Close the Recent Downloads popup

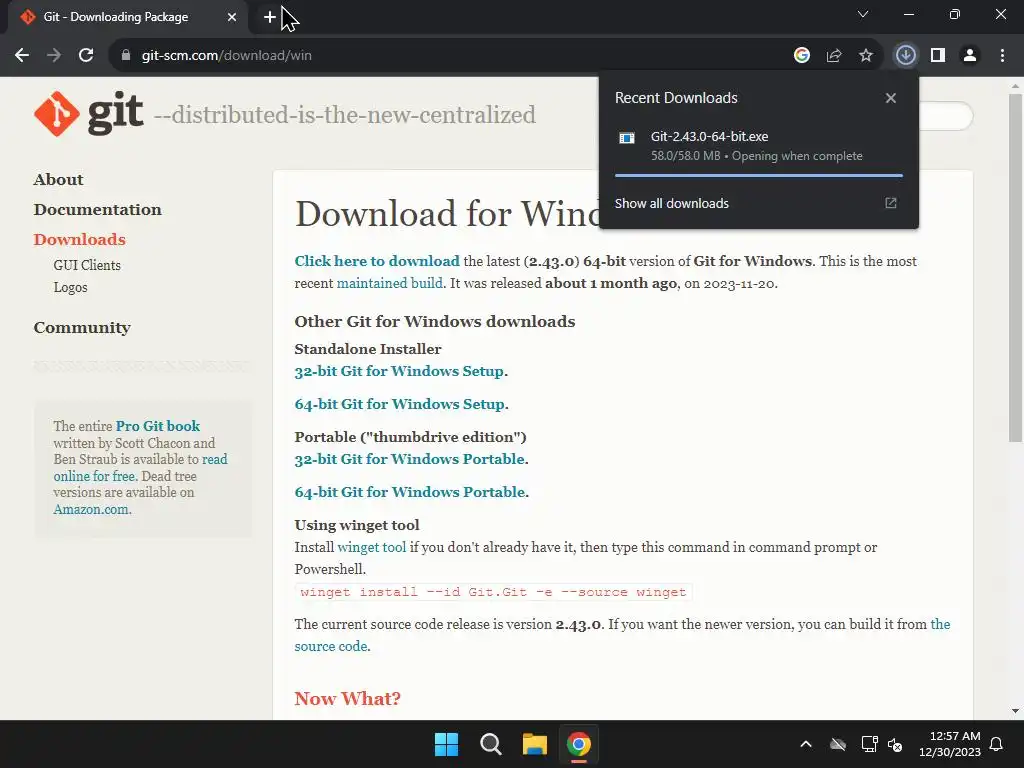point(891,98)
